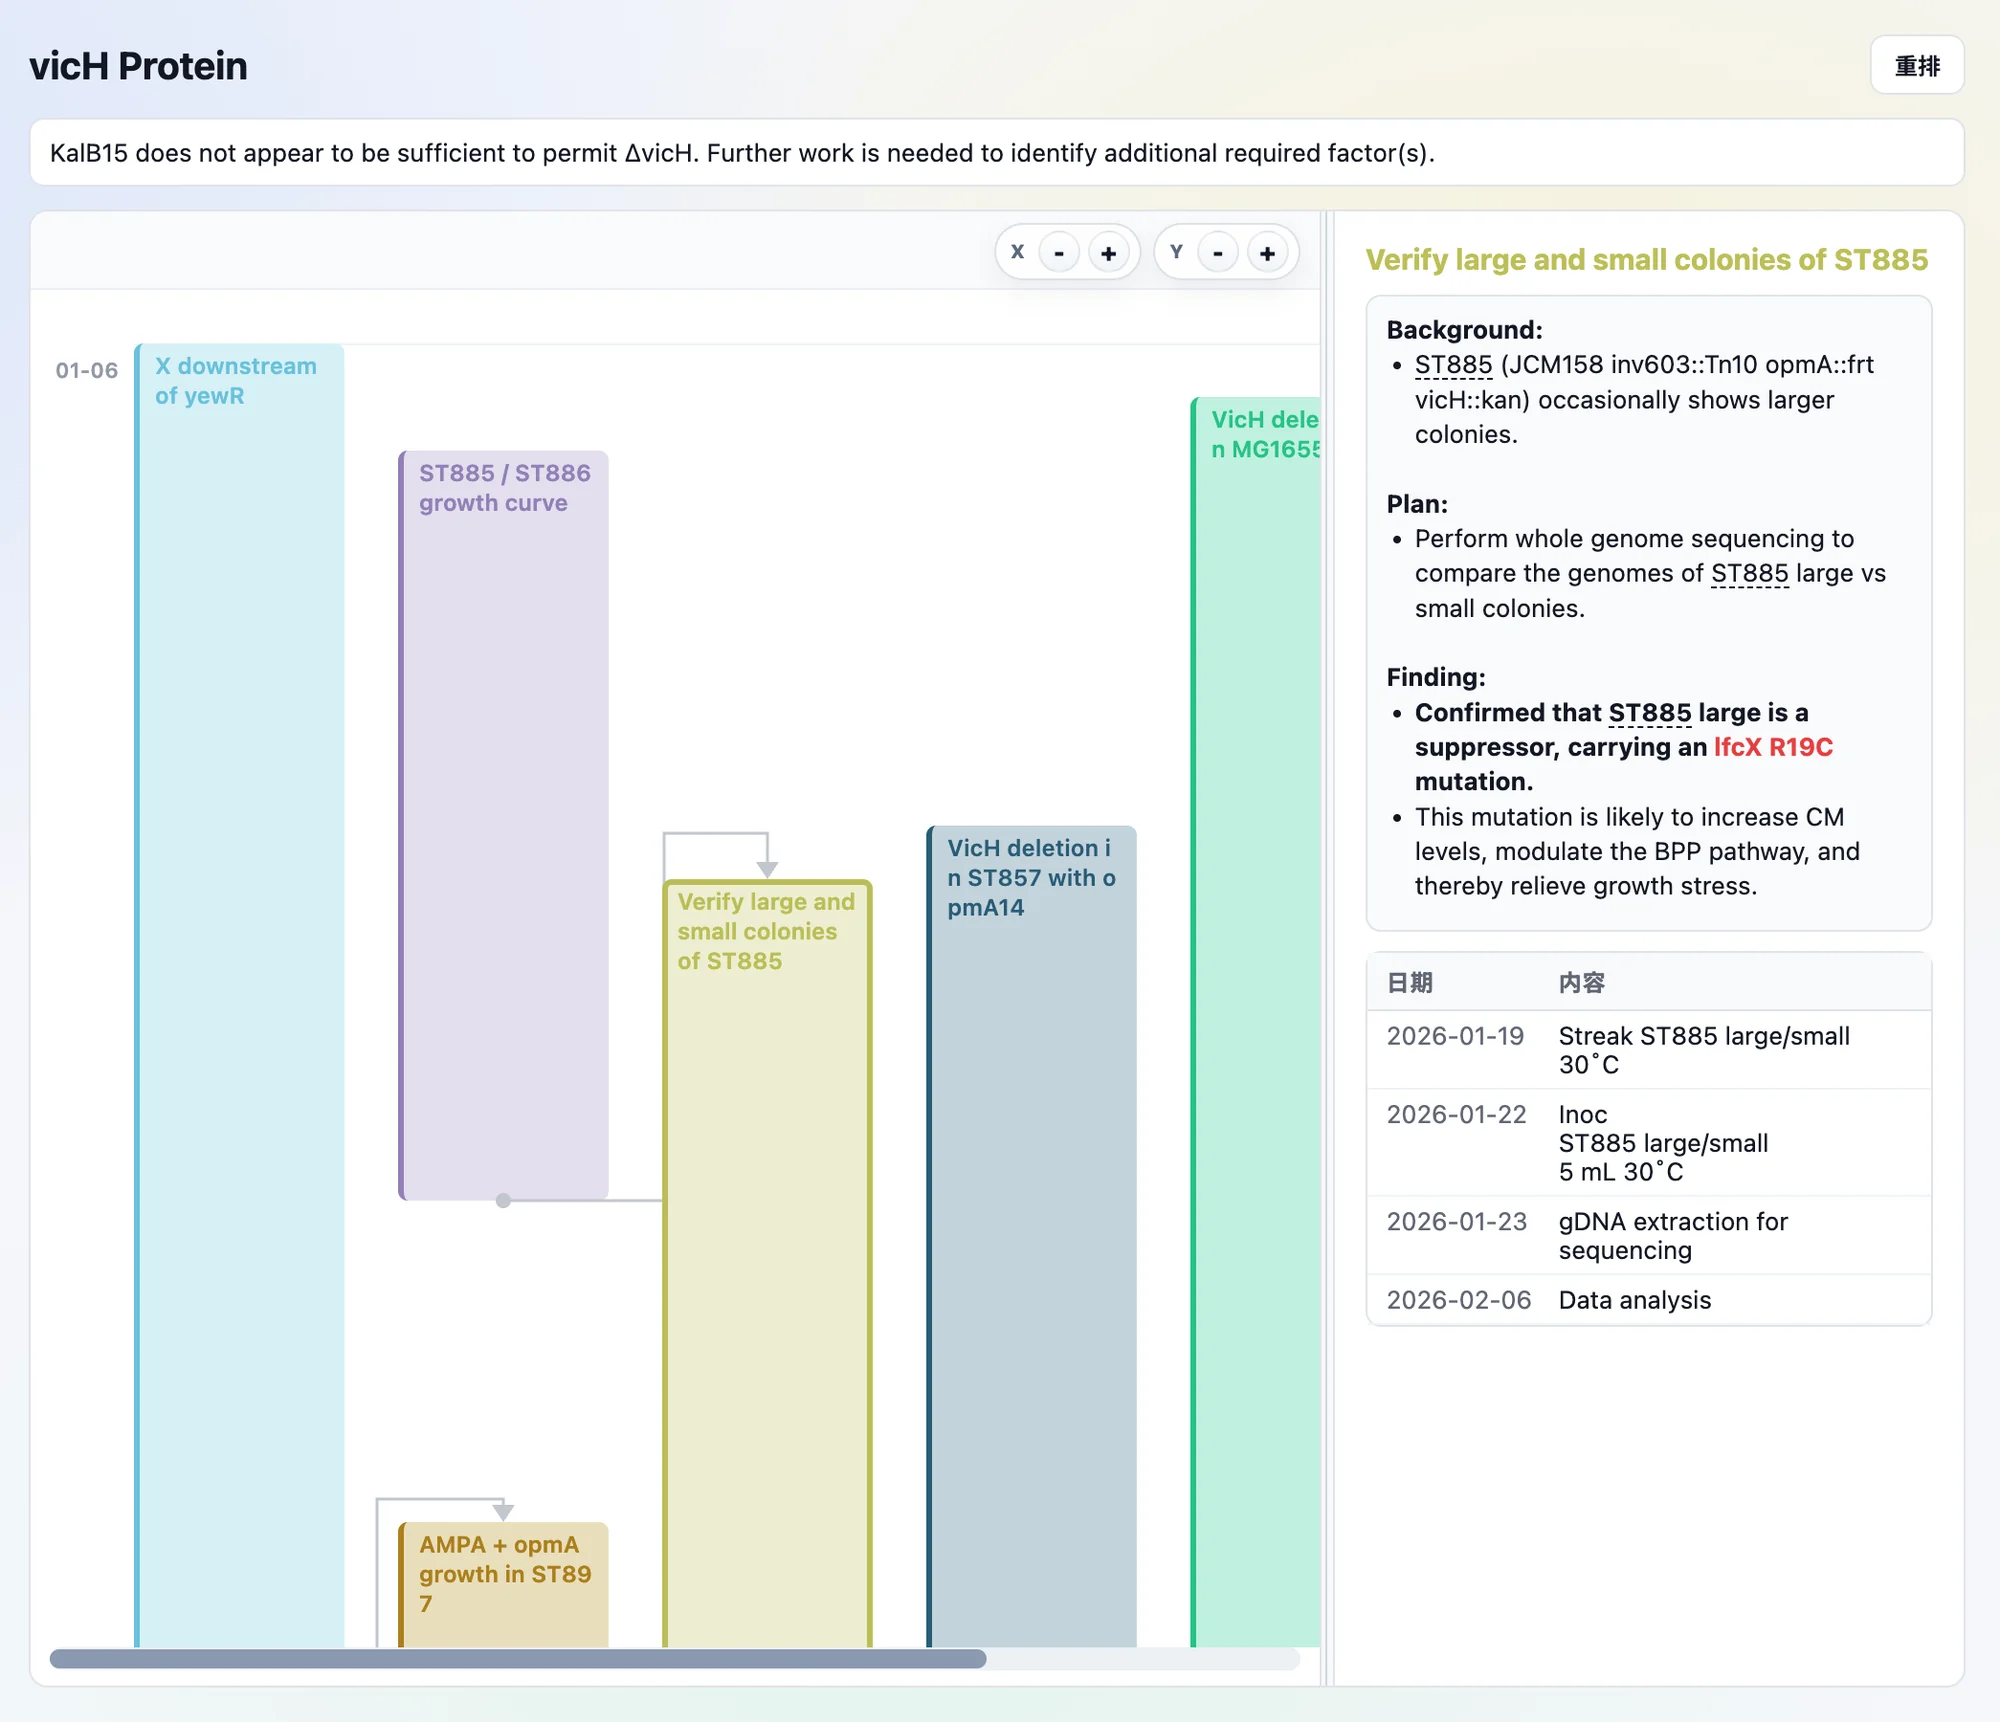Click Streak ST885 large/small entry
This screenshot has width=2000, height=1722.
(x=1704, y=1050)
